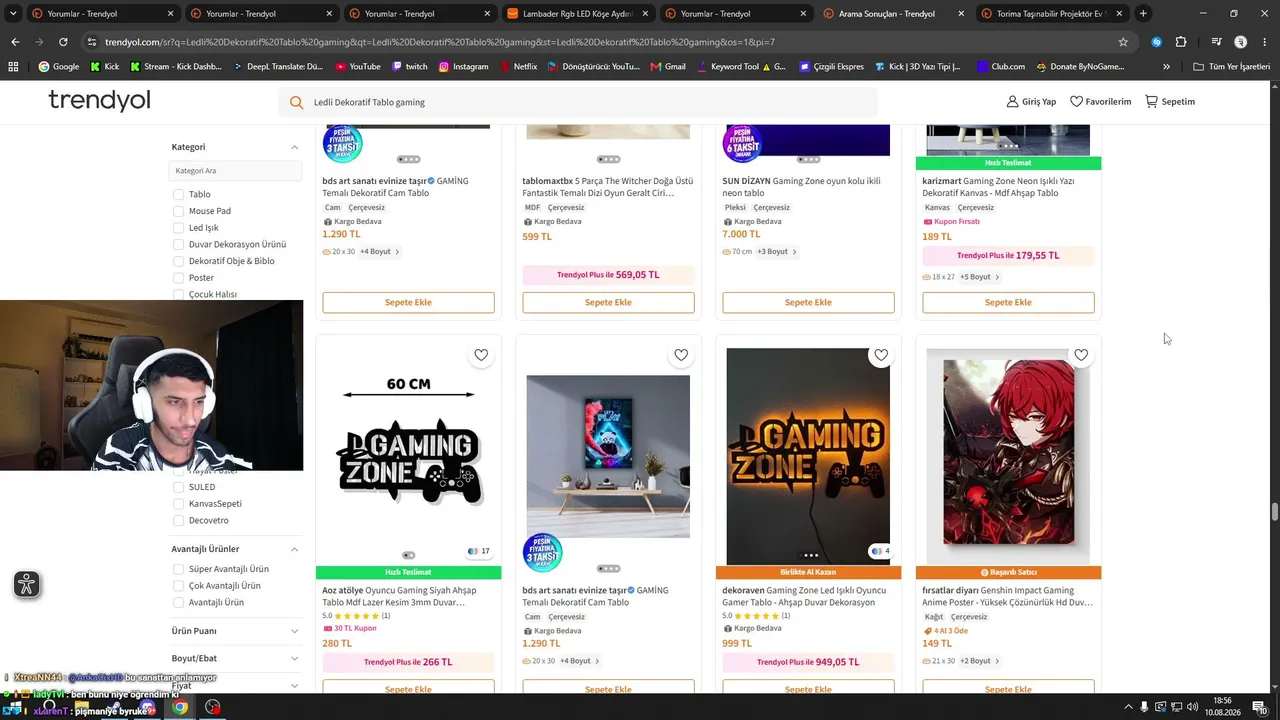Image resolution: width=1280 pixels, height=720 pixels.
Task: Click the Trendyol logo
Action: click(99, 101)
